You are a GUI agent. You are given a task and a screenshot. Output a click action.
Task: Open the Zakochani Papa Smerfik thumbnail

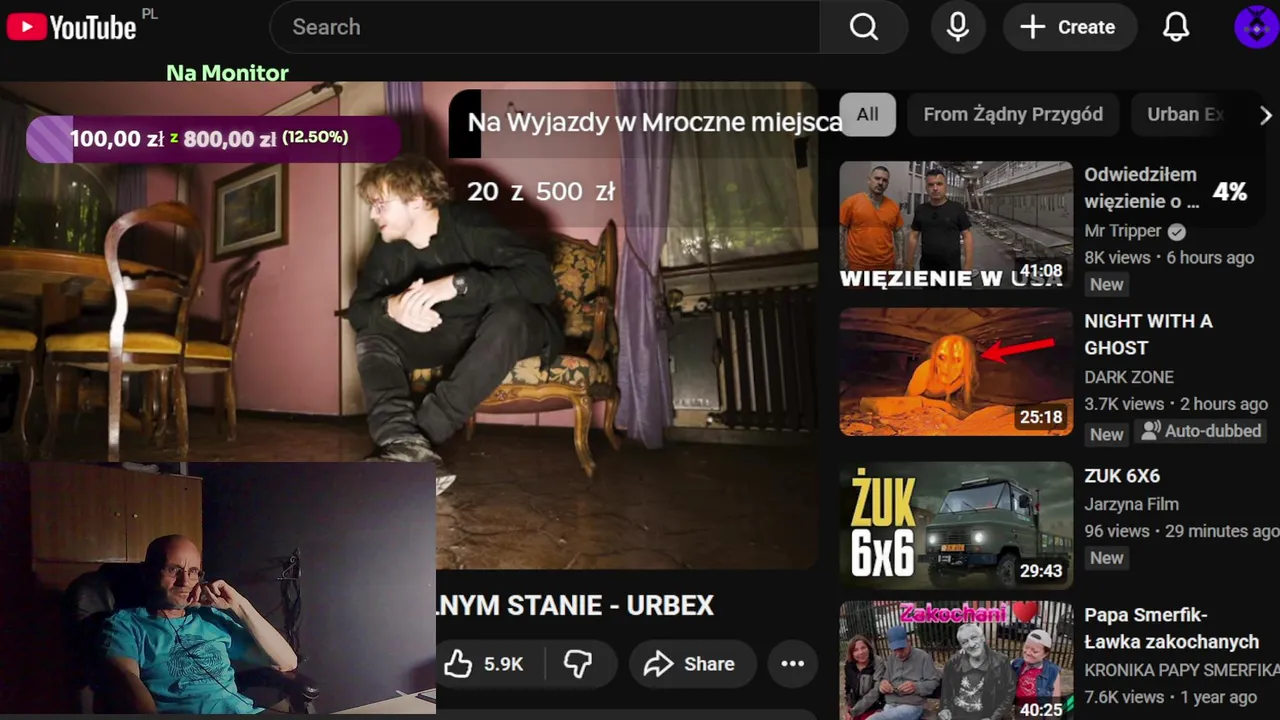click(956, 660)
